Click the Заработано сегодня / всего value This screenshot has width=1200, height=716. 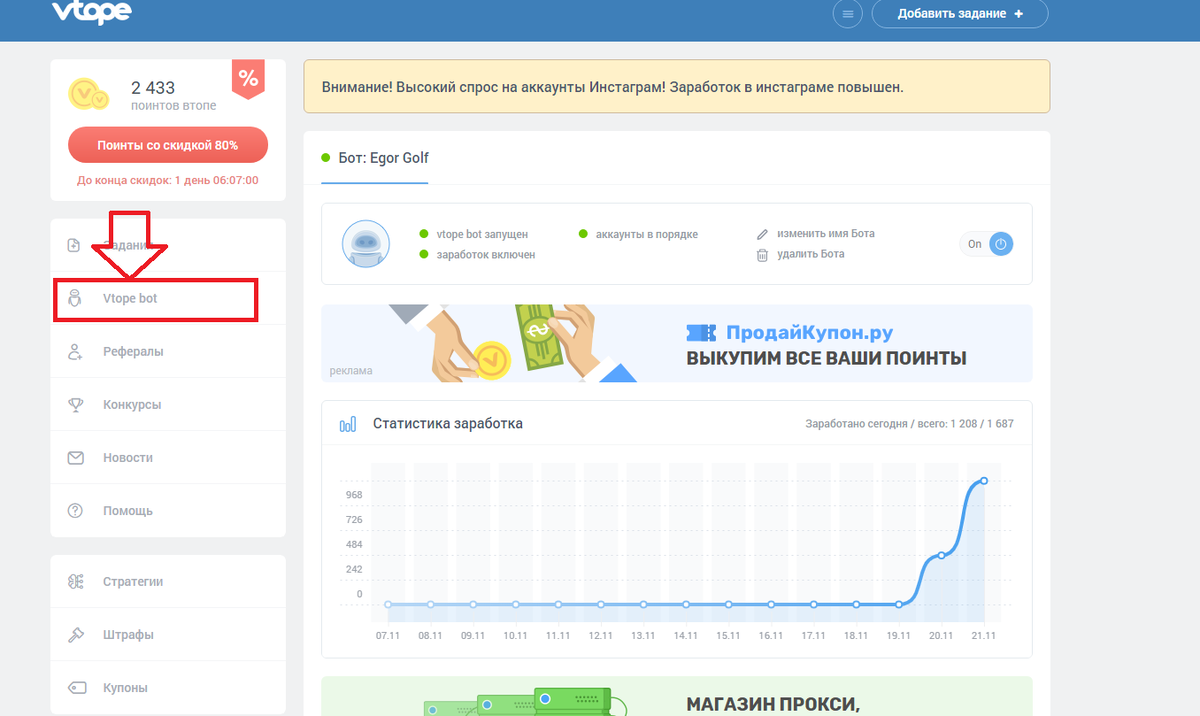[910, 424]
